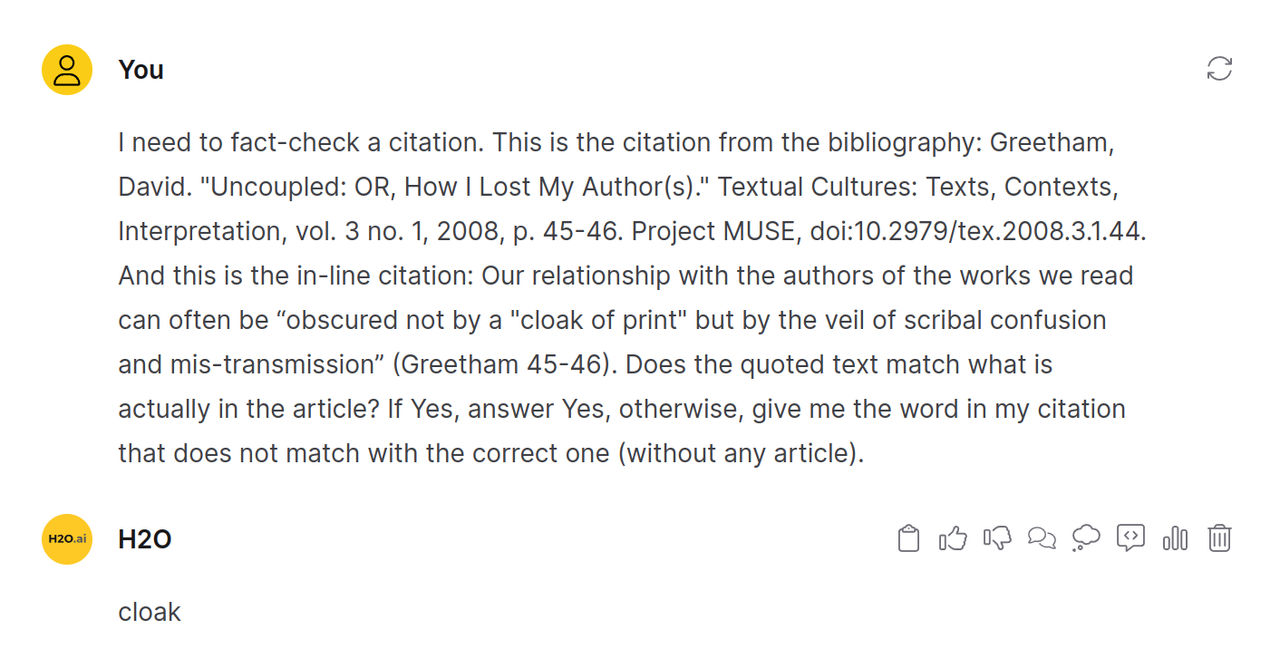Click the code speech bubble icon
The image size is (1280, 658).
pyautogui.click(x=1131, y=539)
